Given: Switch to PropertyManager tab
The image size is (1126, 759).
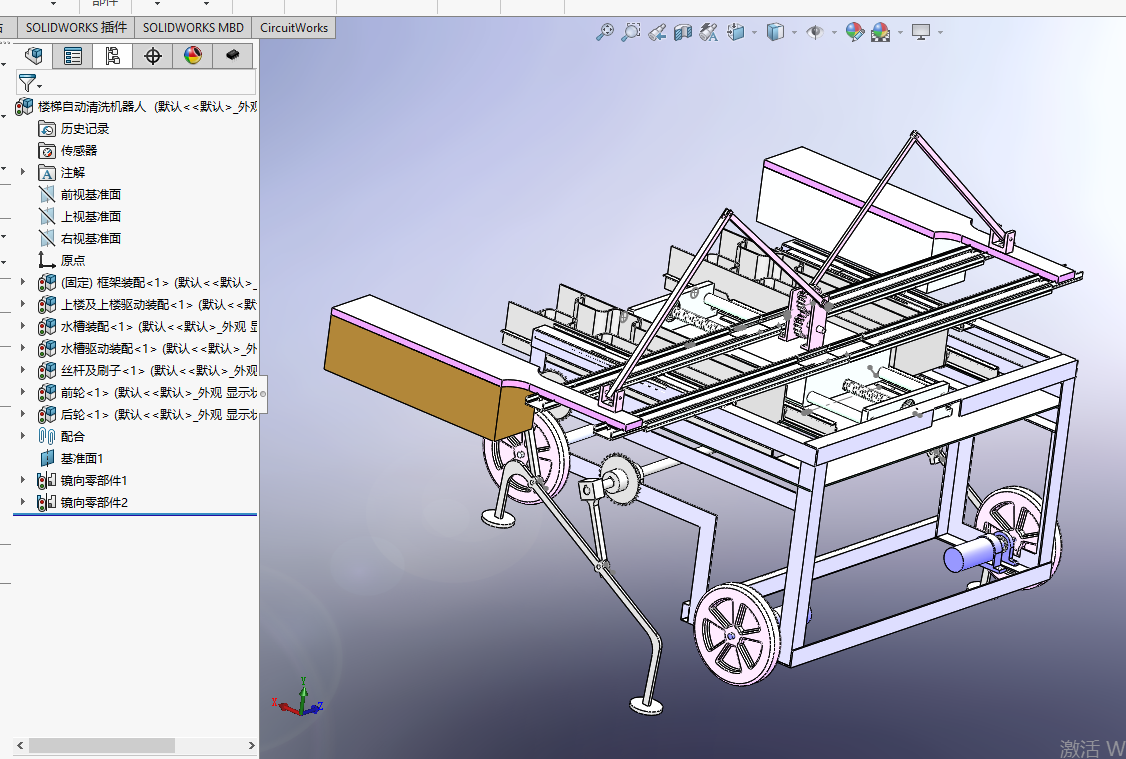Looking at the screenshot, I should [73, 56].
